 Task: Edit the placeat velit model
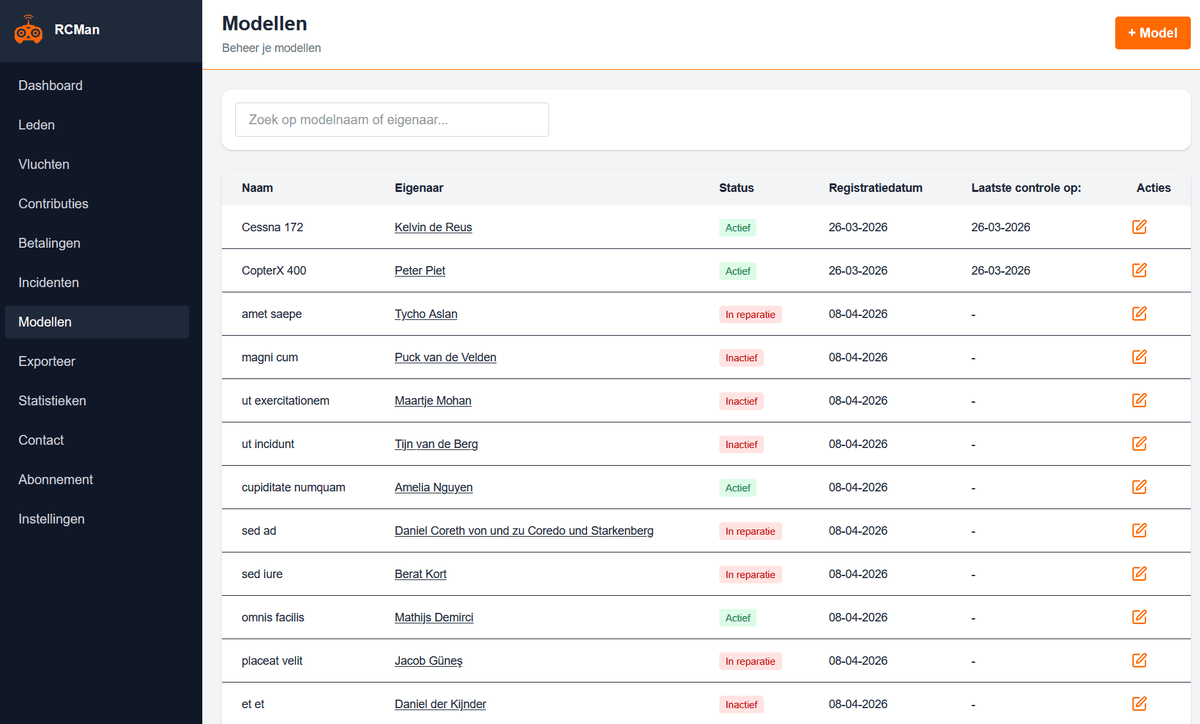[x=1139, y=661]
